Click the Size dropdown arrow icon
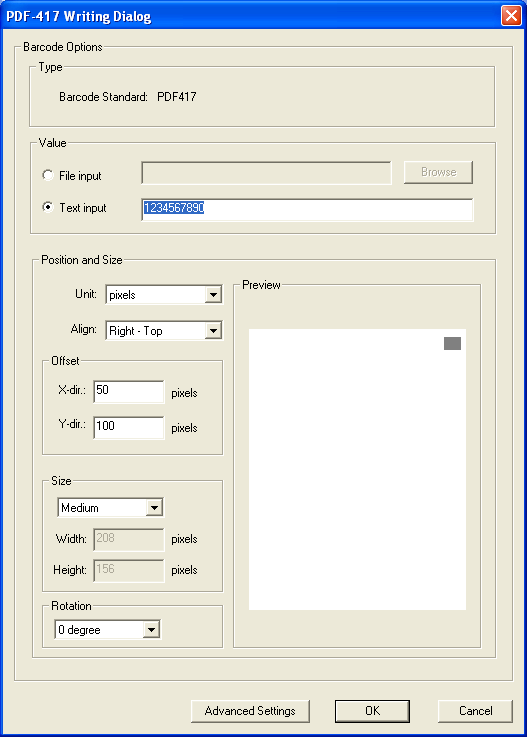The height and width of the screenshot is (737, 527). pyautogui.click(x=154, y=508)
